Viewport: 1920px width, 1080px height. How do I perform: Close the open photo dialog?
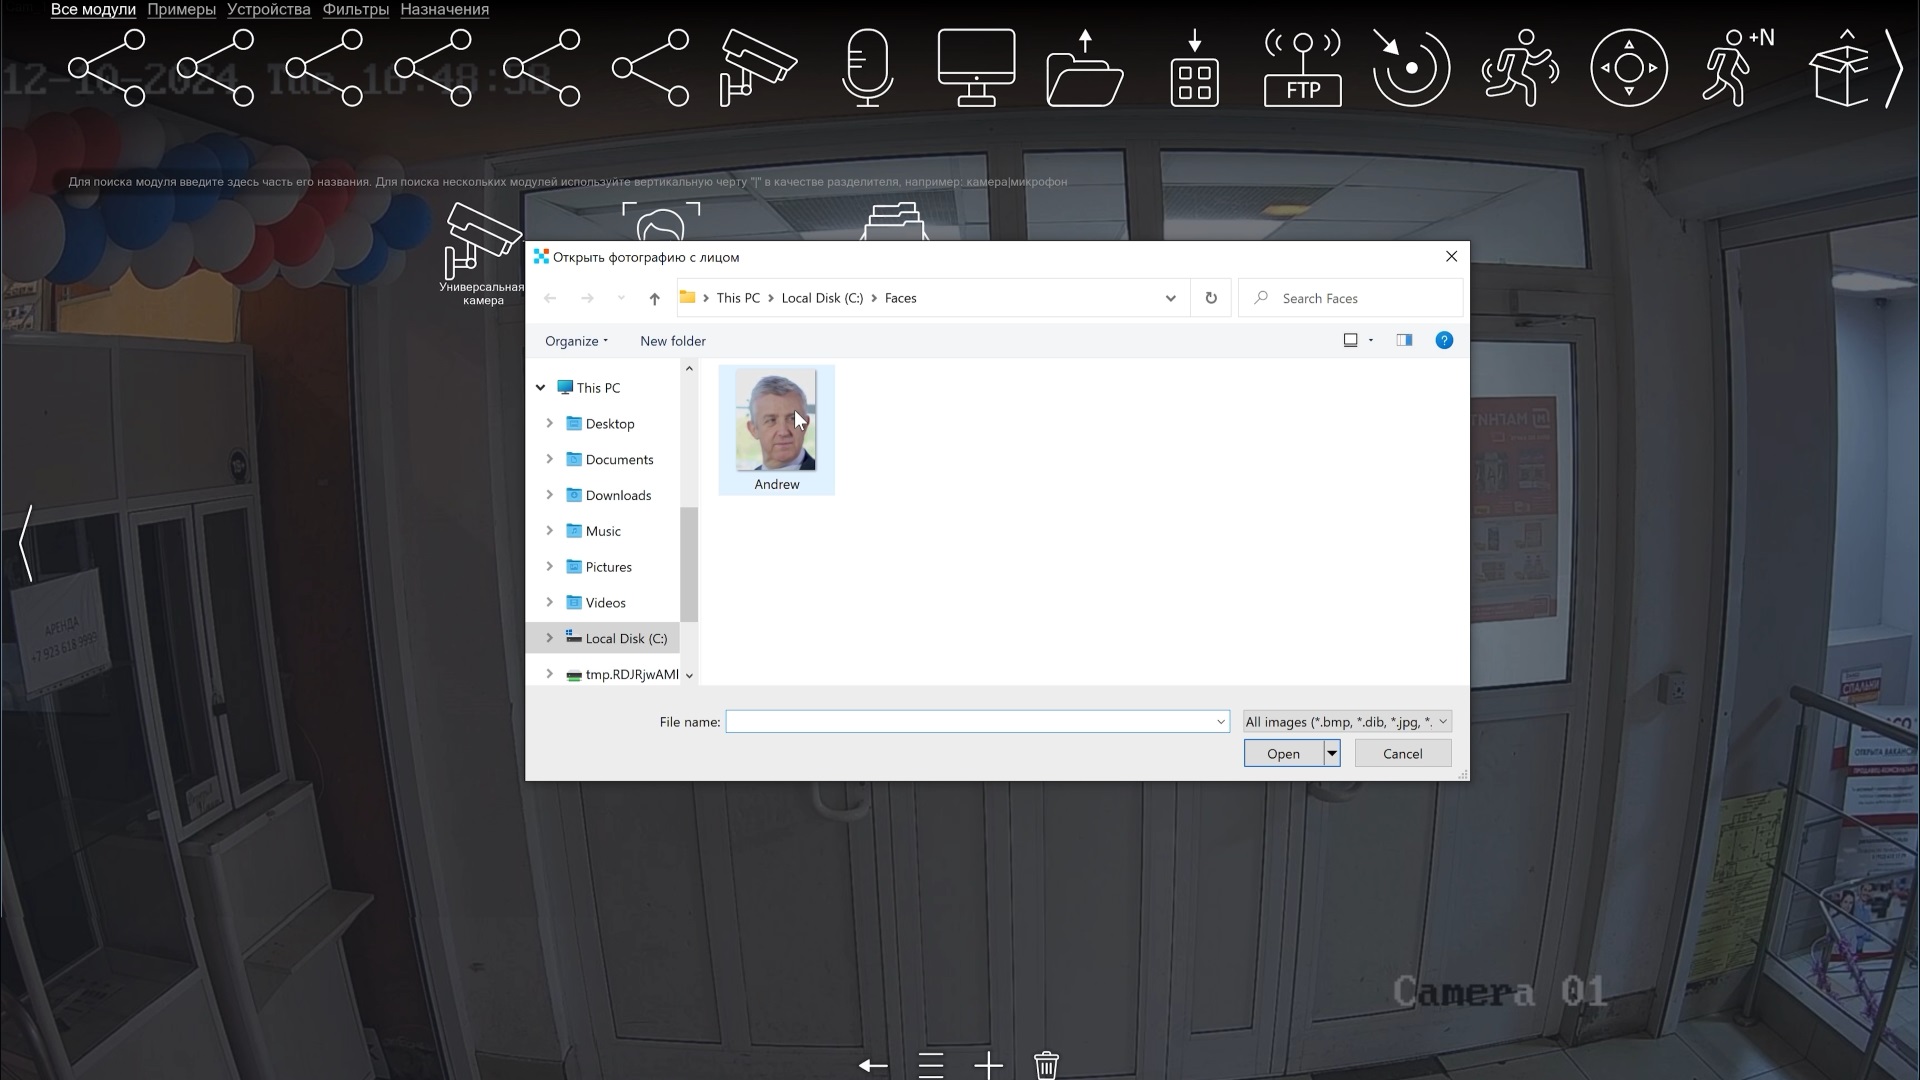tap(1451, 257)
